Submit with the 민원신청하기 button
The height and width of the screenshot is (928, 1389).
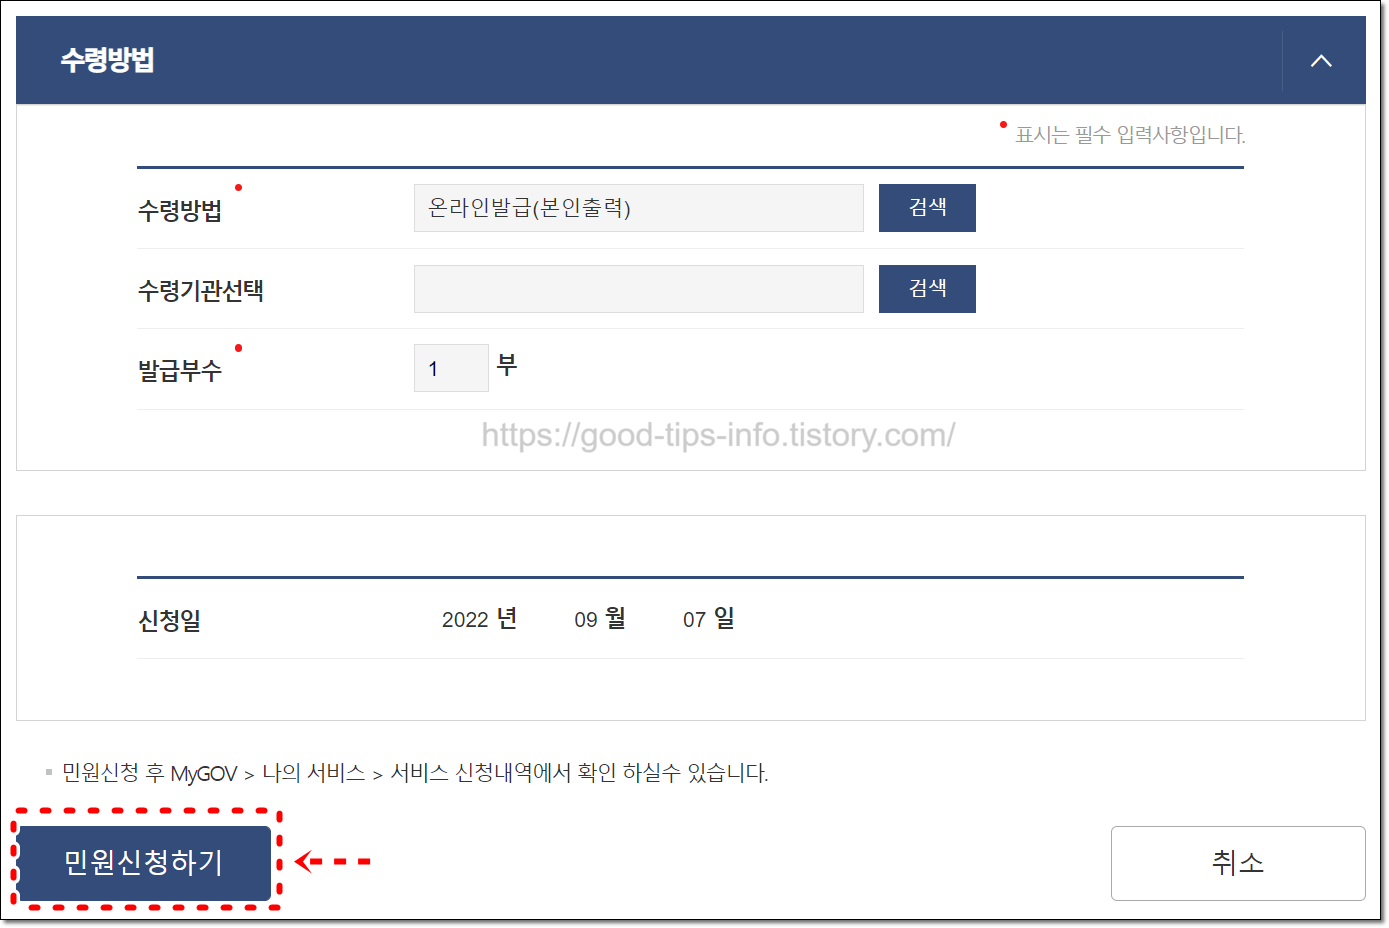144,862
